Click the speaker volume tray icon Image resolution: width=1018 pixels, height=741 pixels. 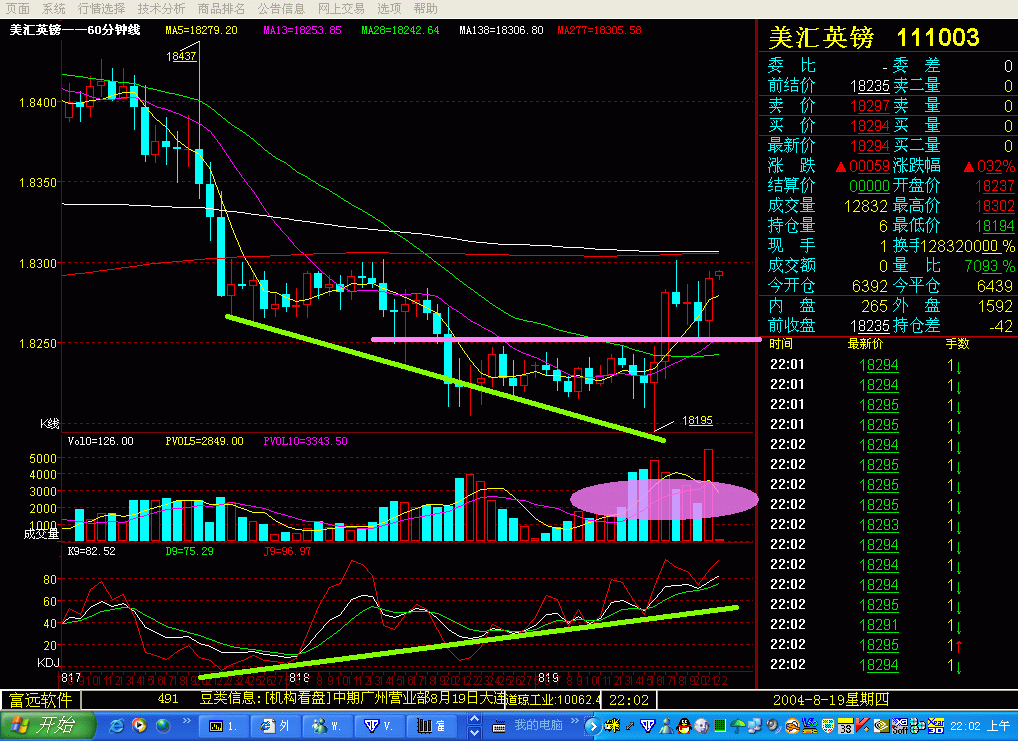774,726
